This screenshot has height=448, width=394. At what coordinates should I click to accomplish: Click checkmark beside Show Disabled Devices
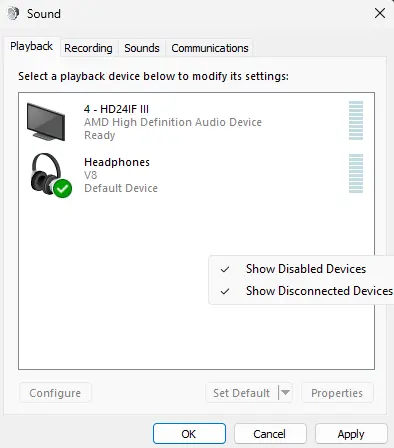(x=225, y=269)
